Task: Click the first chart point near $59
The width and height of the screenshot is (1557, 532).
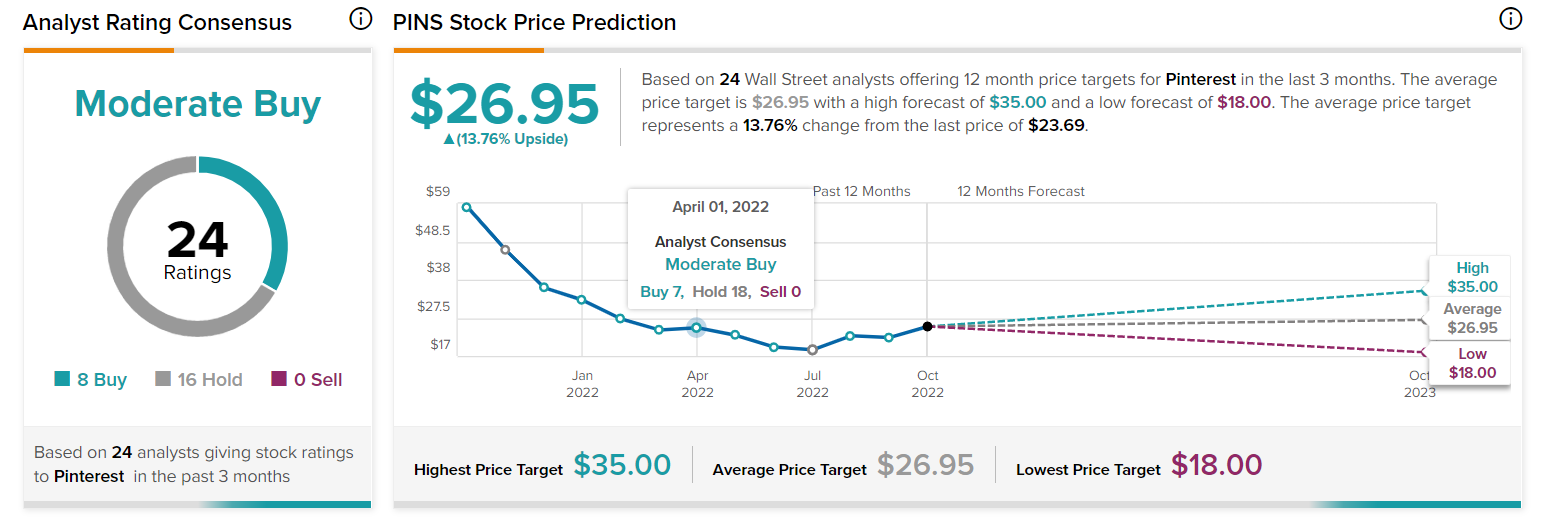Action: 466,208
